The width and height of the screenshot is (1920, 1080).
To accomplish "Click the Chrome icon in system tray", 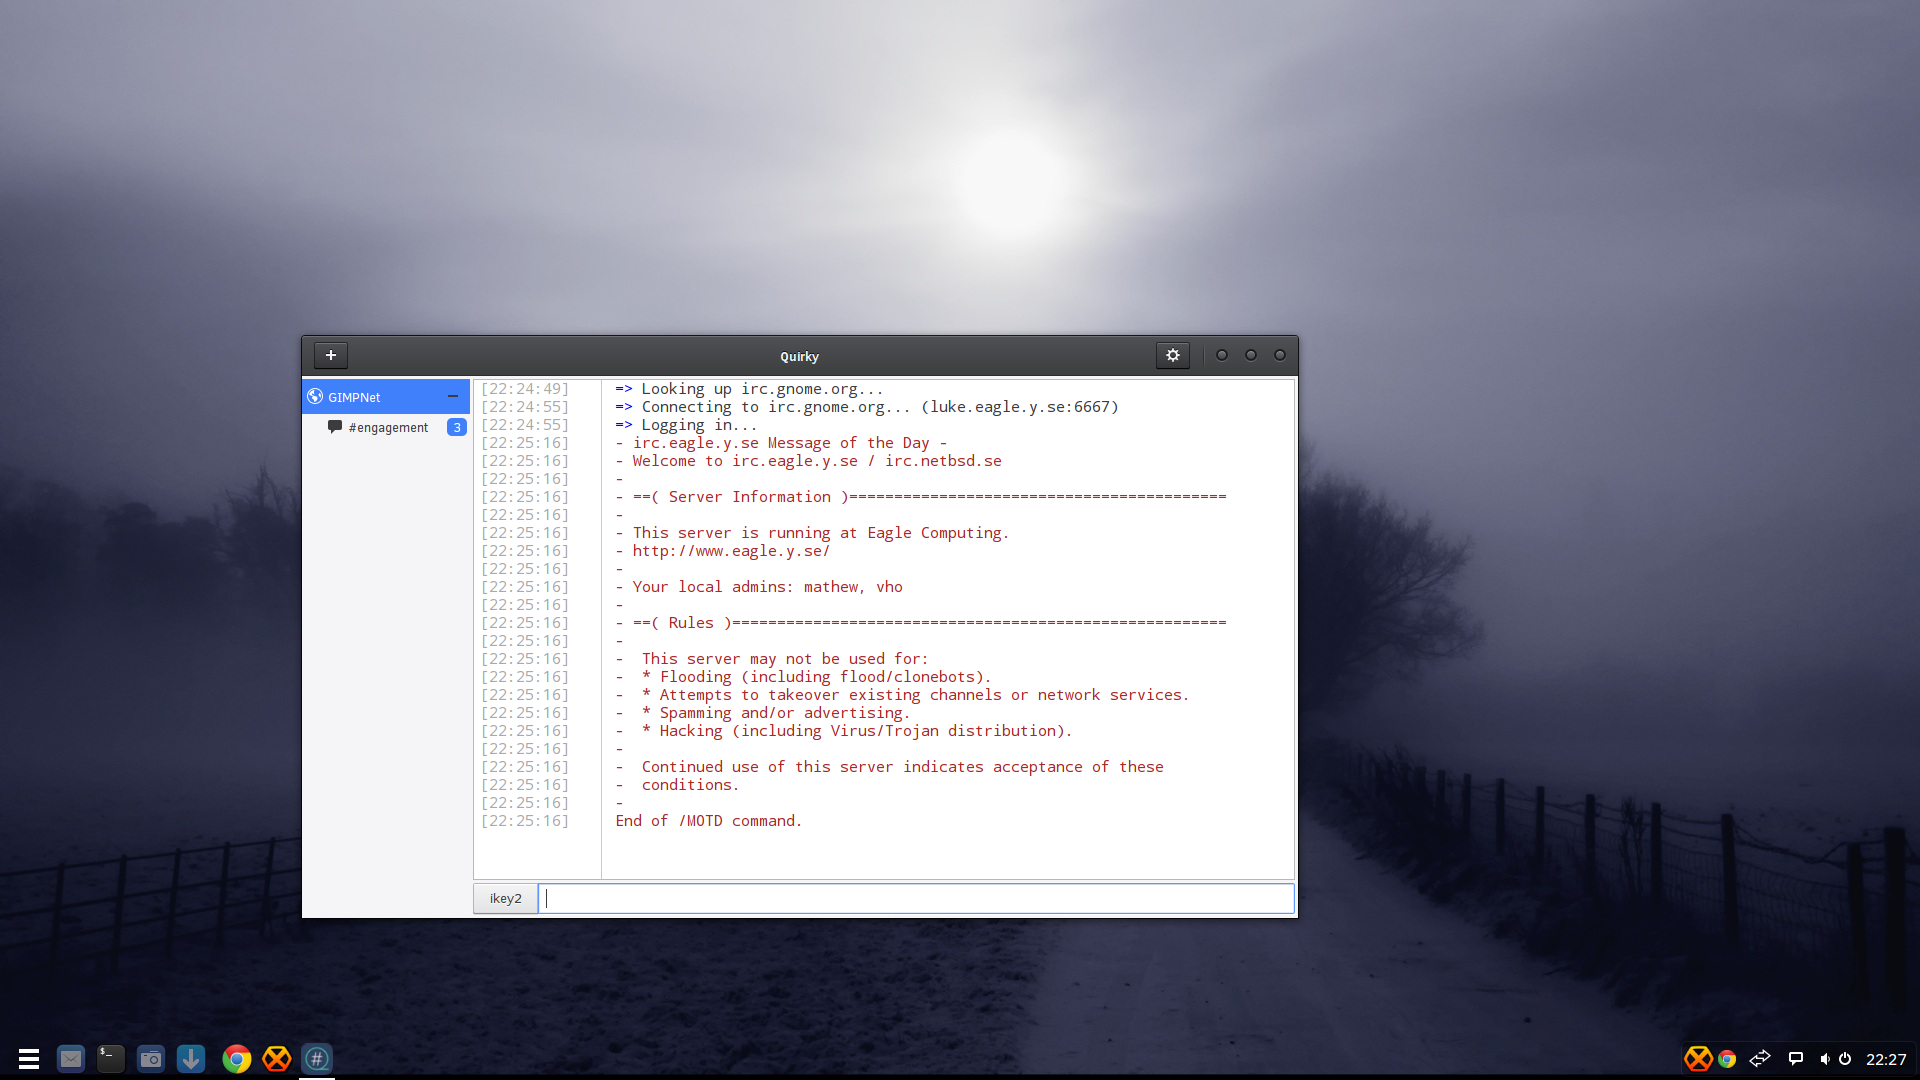I will click(x=1727, y=1059).
